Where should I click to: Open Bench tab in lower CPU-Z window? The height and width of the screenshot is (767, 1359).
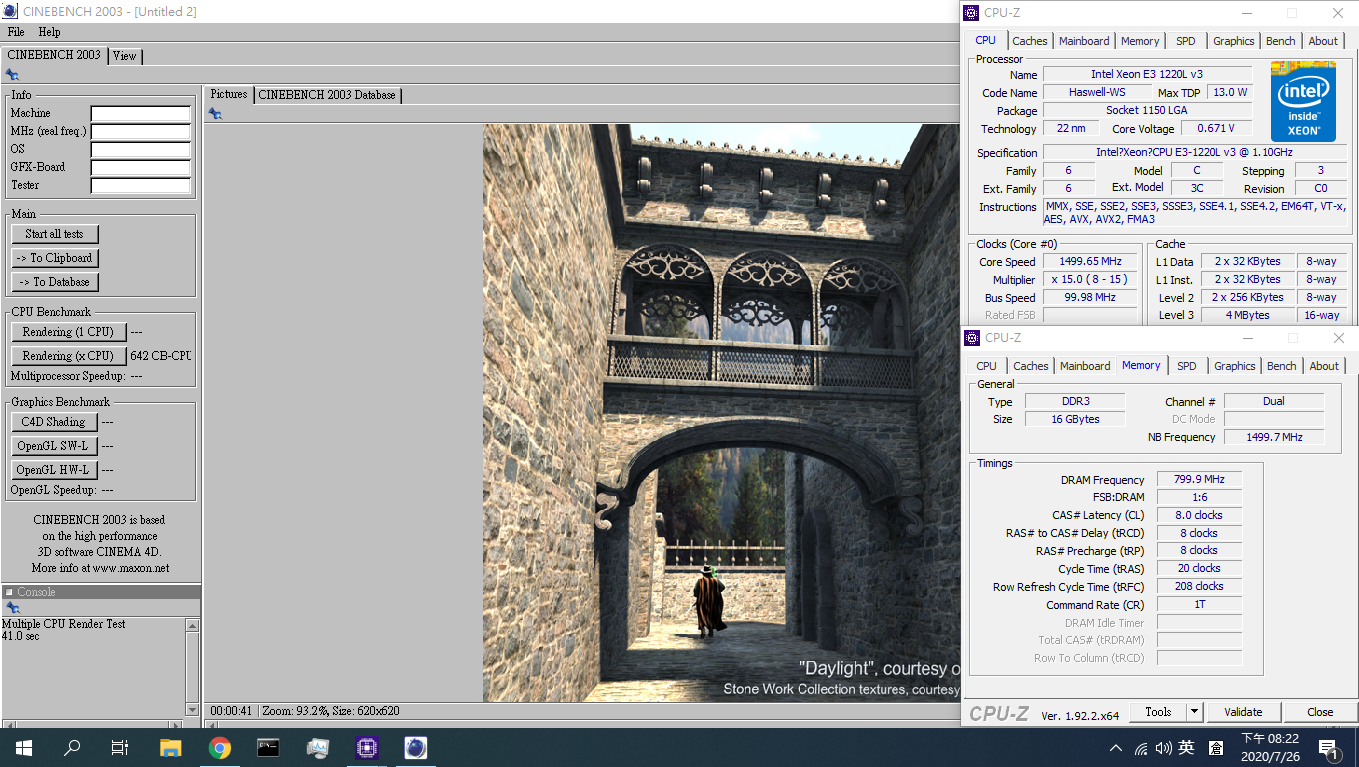tap(1282, 366)
